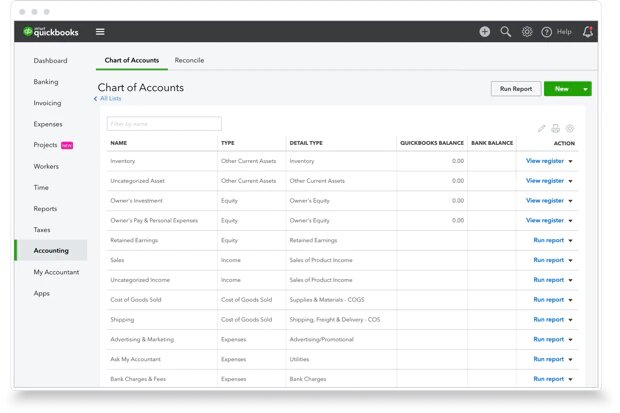Open Projects in the sidebar
Viewport: 620px width, 413px height.
[45, 145]
